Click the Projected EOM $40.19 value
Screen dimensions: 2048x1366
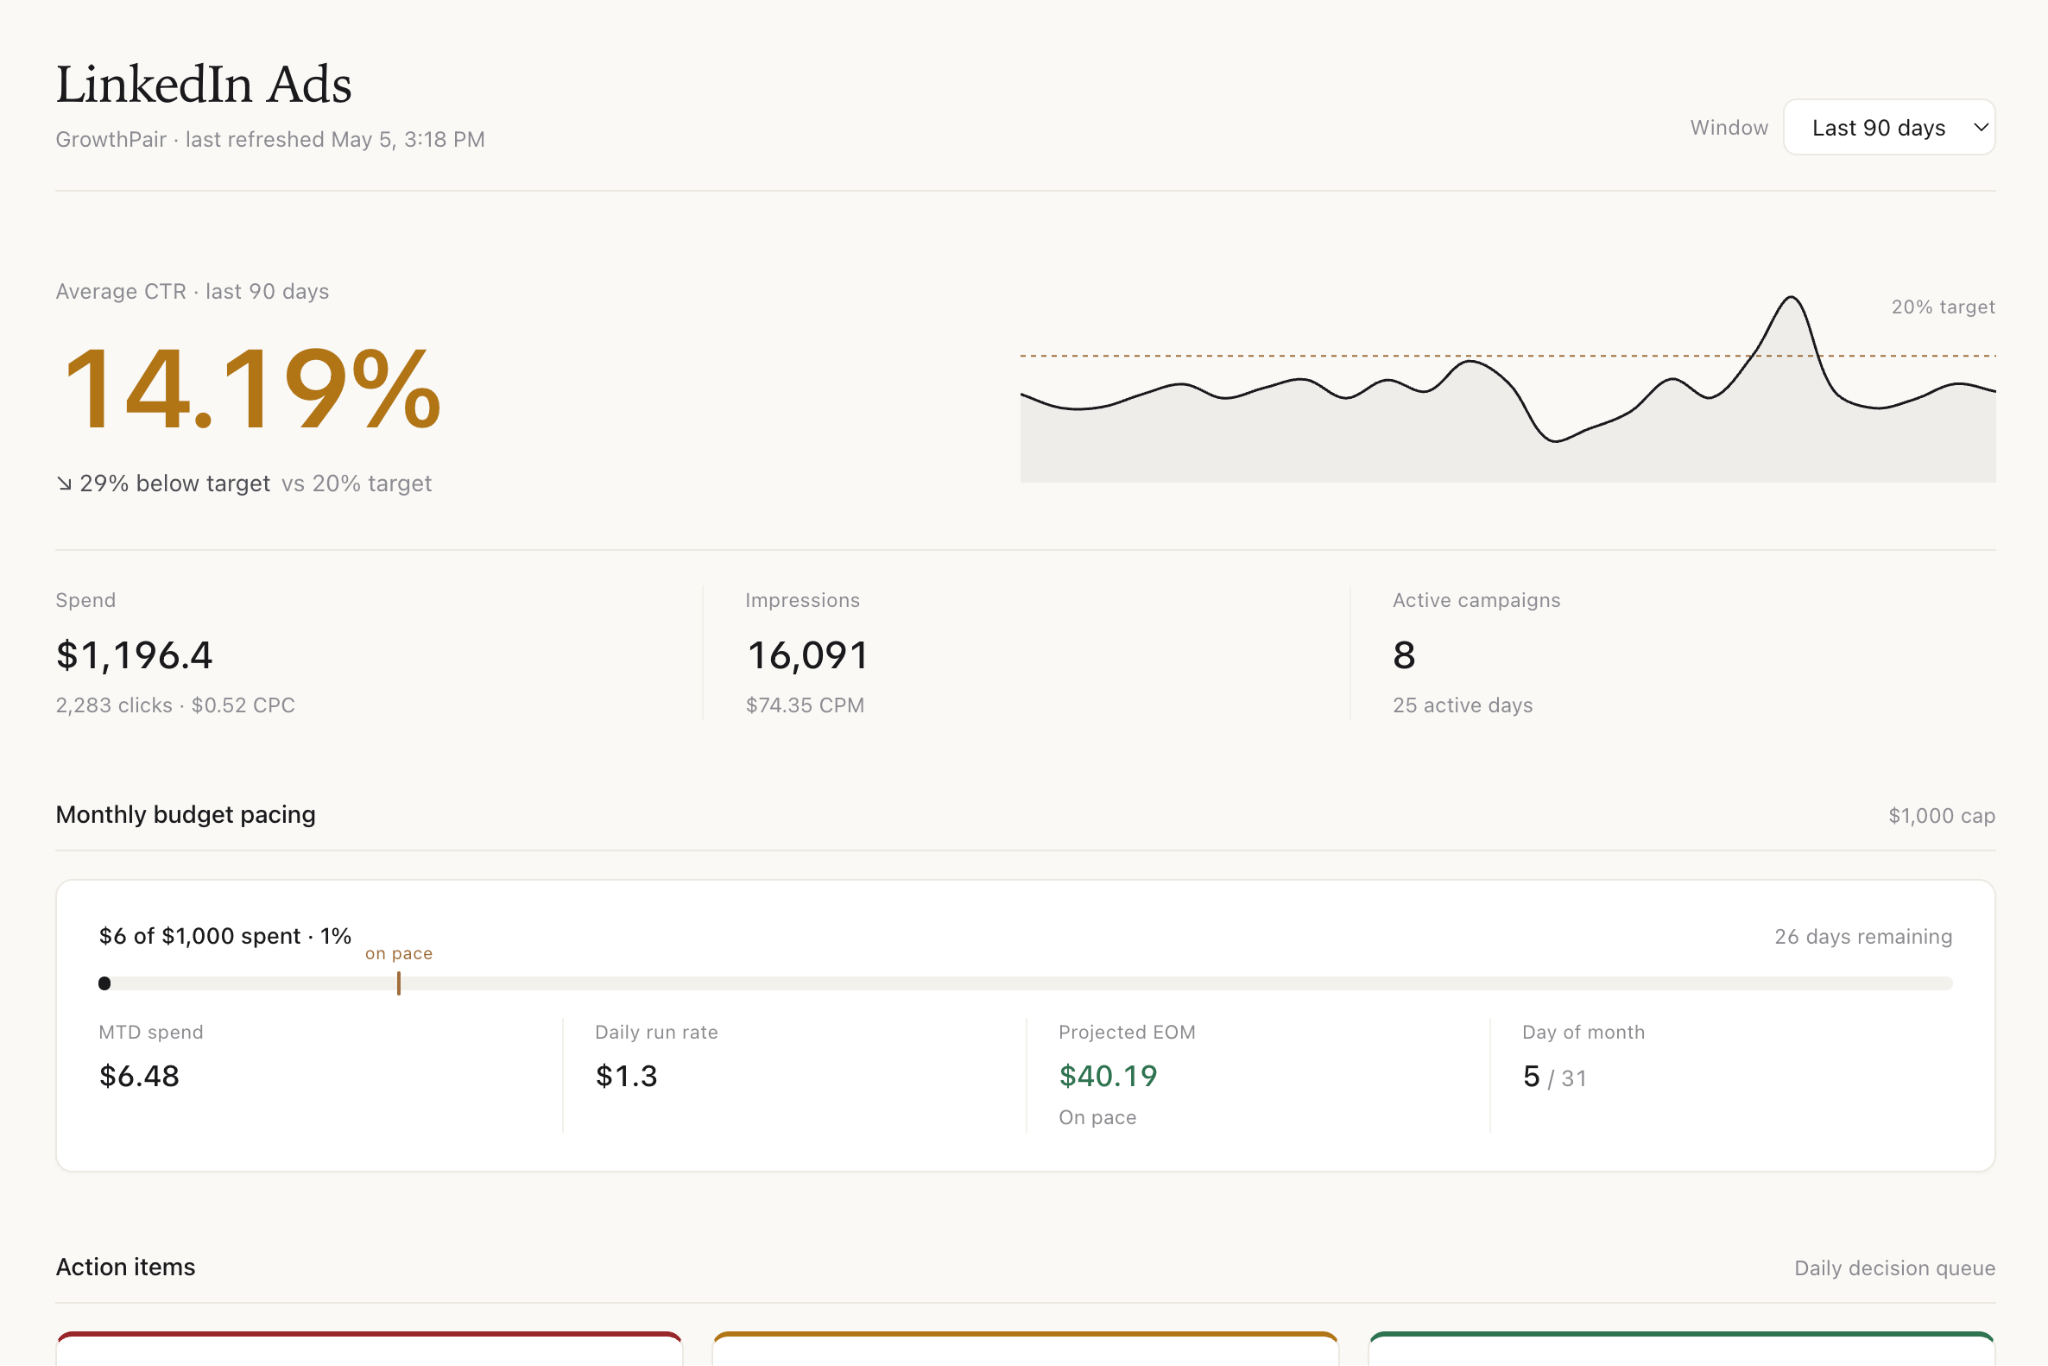point(1108,1076)
